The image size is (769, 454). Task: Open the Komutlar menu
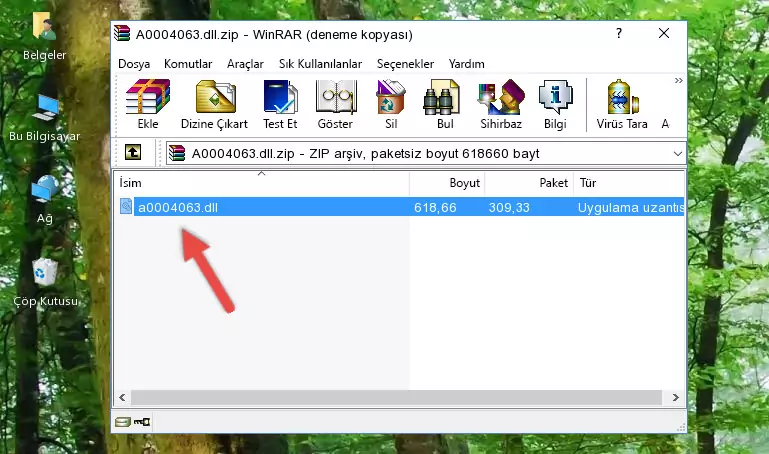click(188, 64)
